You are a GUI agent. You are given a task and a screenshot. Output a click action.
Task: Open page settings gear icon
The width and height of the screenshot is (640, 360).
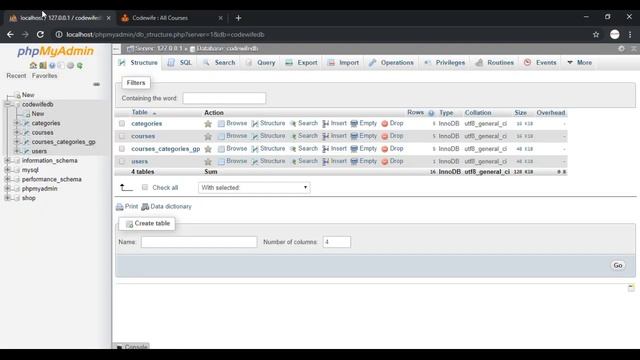click(x=621, y=49)
